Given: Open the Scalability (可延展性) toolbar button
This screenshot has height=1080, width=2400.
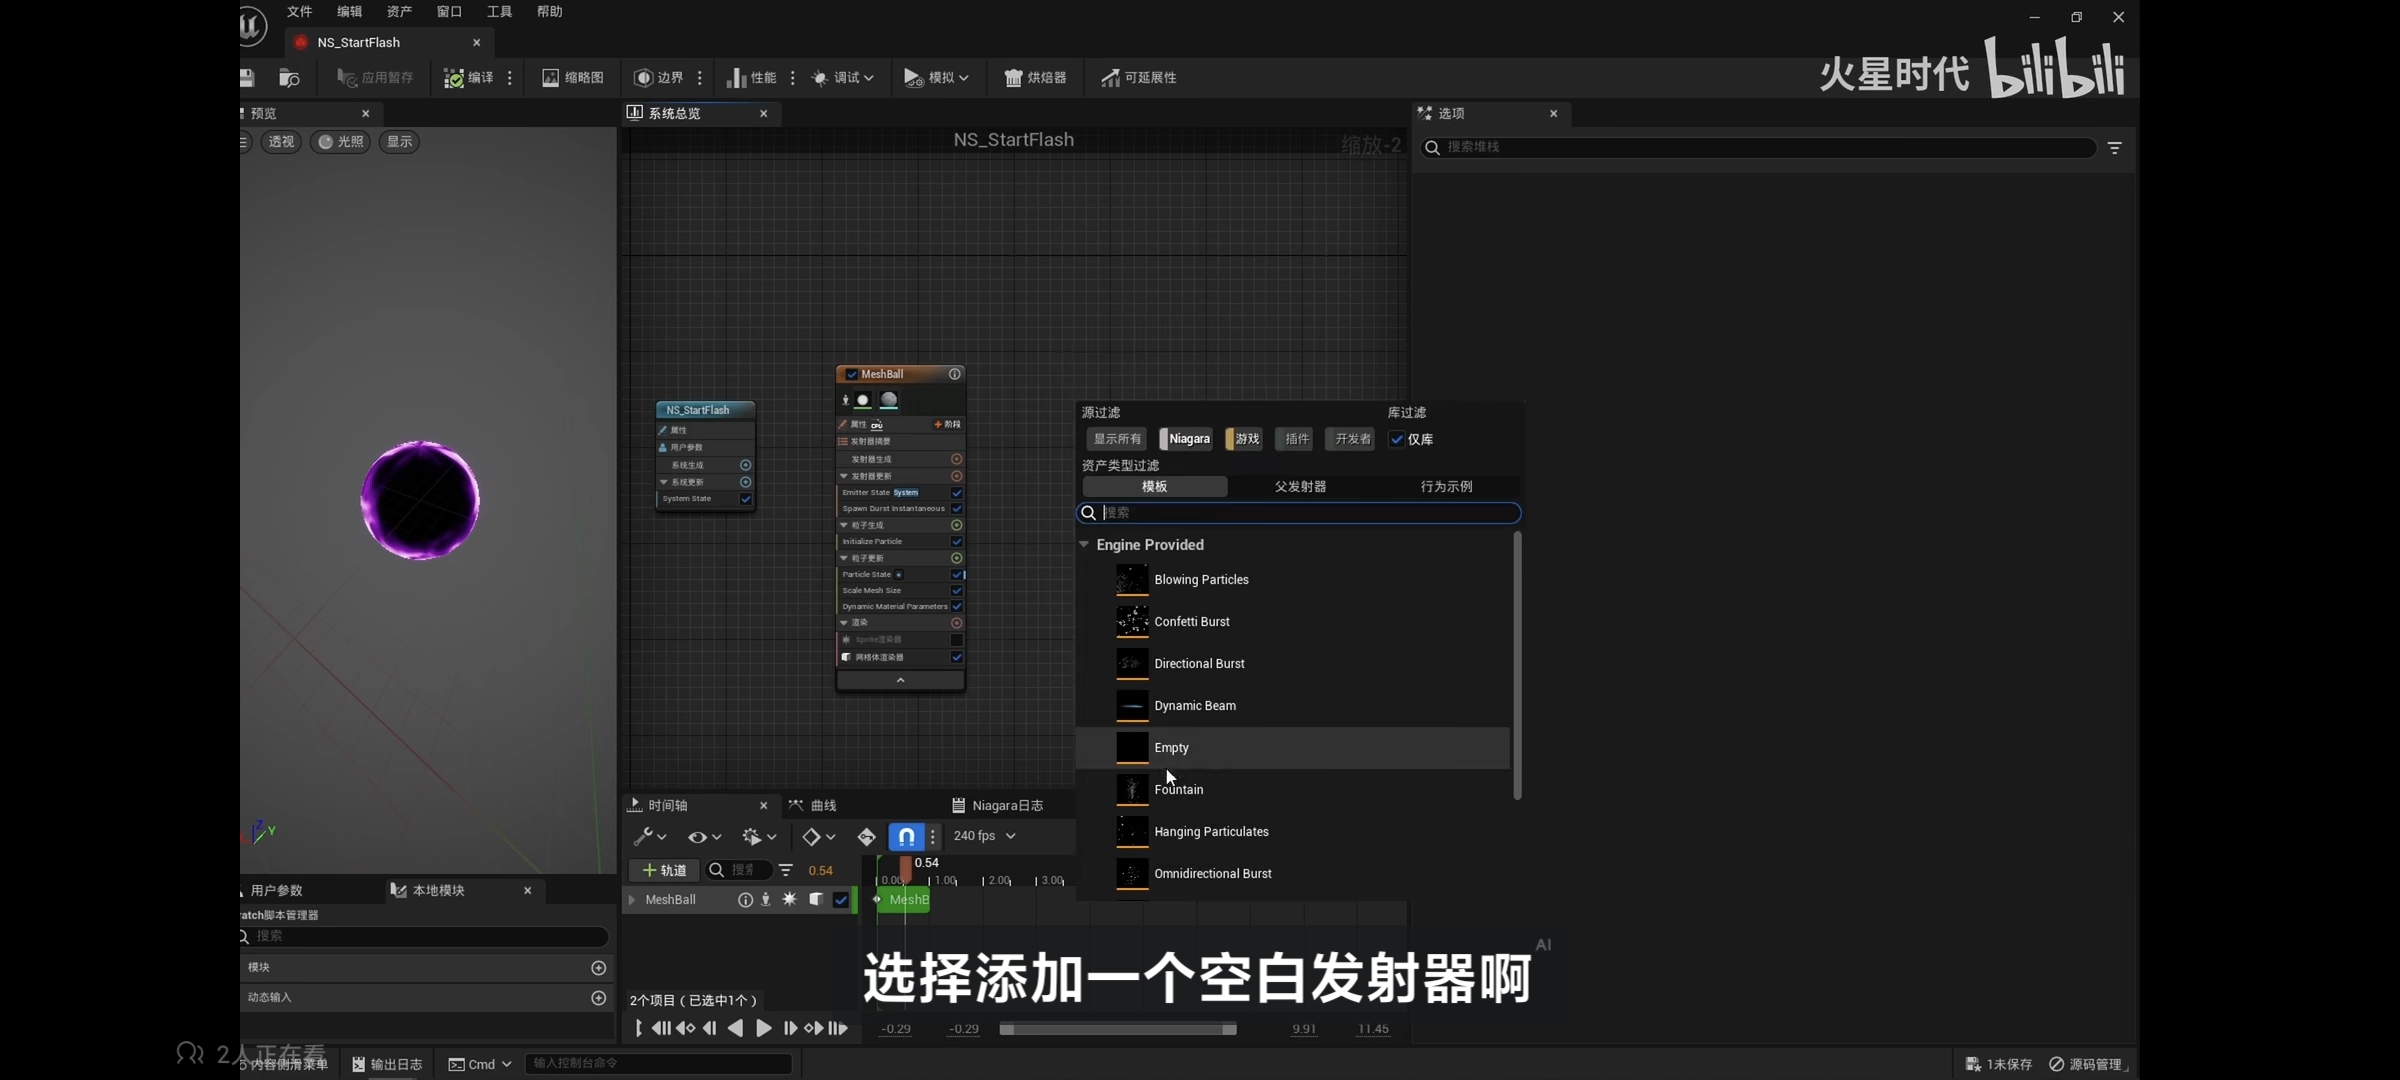Looking at the screenshot, I should pyautogui.click(x=1138, y=78).
